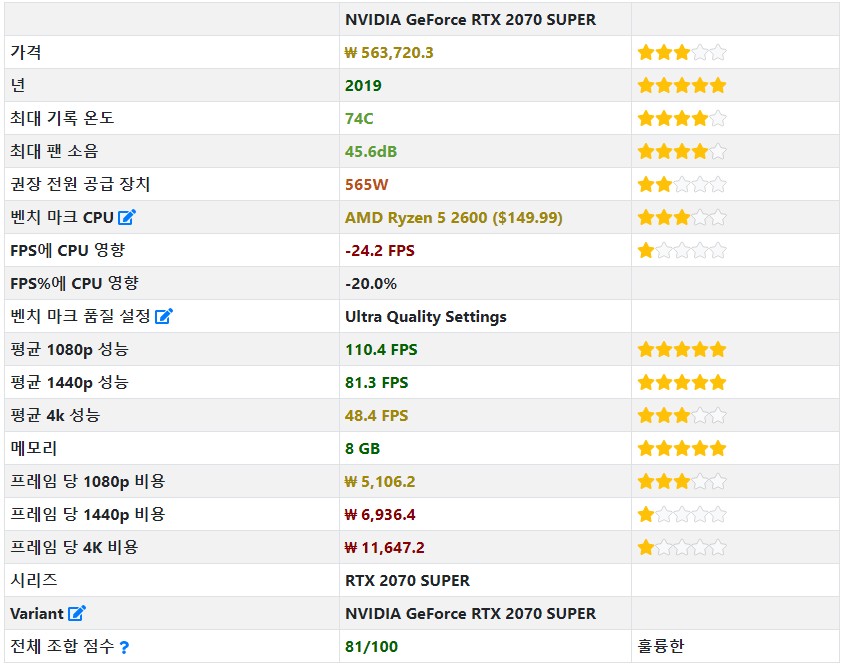Click the 전체 조합 점수 label
This screenshot has height=665, width=845.
[x=62, y=646]
